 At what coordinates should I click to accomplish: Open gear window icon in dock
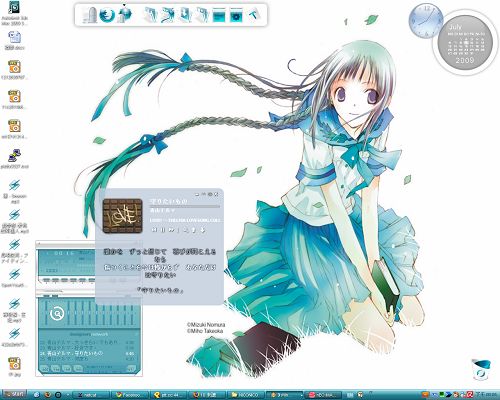[x=236, y=15]
